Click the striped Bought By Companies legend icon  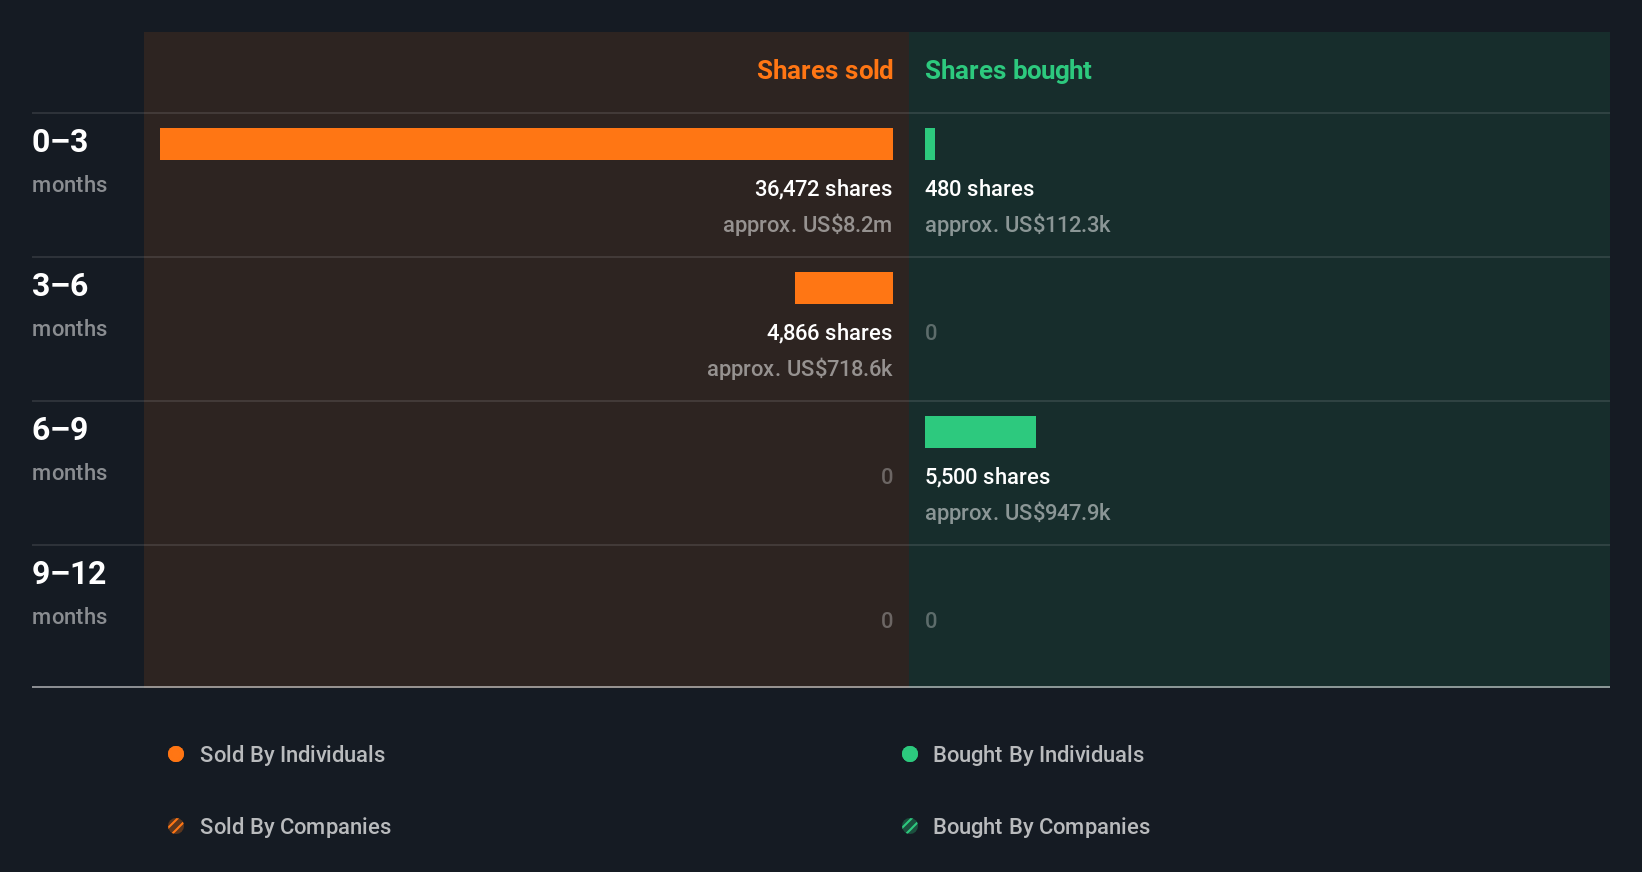tap(910, 826)
